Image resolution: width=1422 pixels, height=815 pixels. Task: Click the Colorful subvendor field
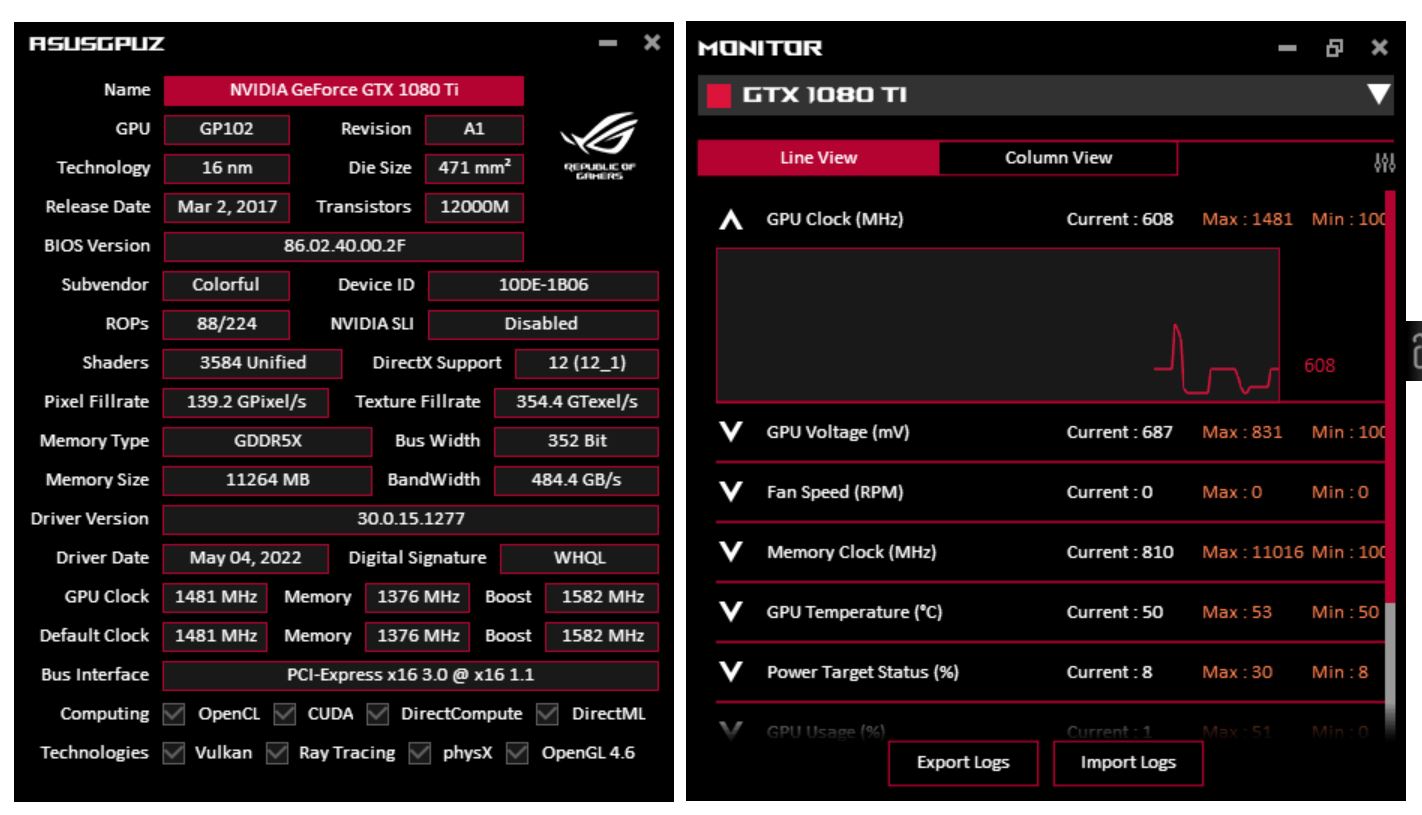(x=227, y=285)
